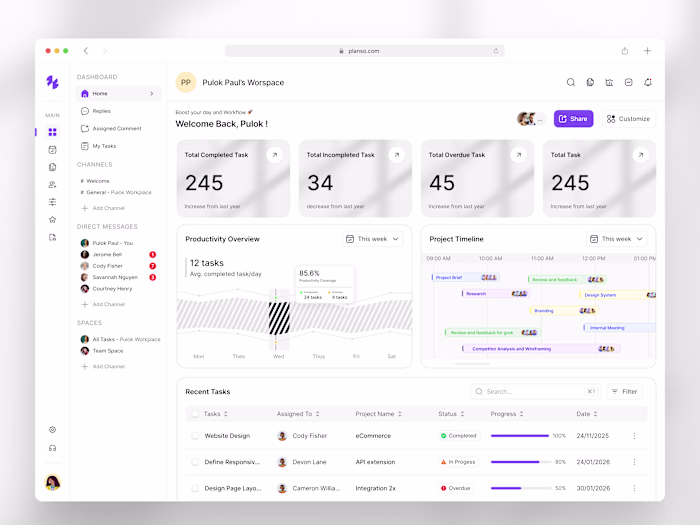
Task: Open Project Timeline This week dropdown
Action: point(617,239)
